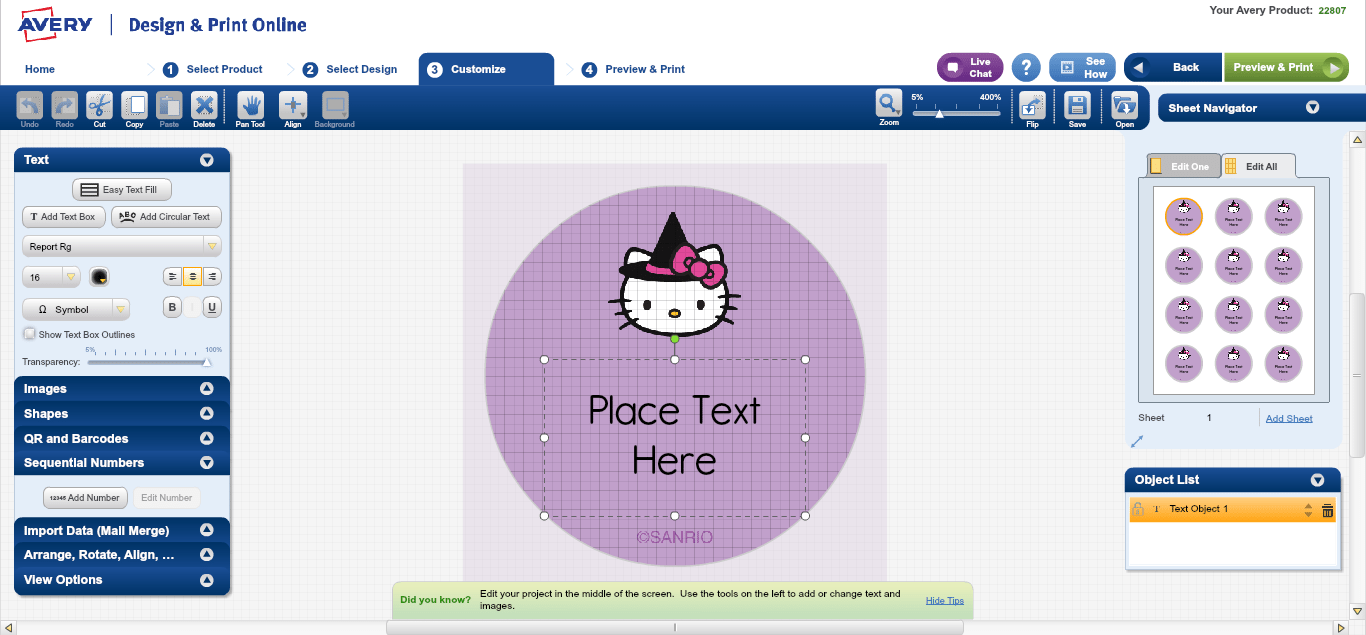Viewport: 1366px width, 635px height.
Task: Open Live Chat
Action: tap(970, 67)
